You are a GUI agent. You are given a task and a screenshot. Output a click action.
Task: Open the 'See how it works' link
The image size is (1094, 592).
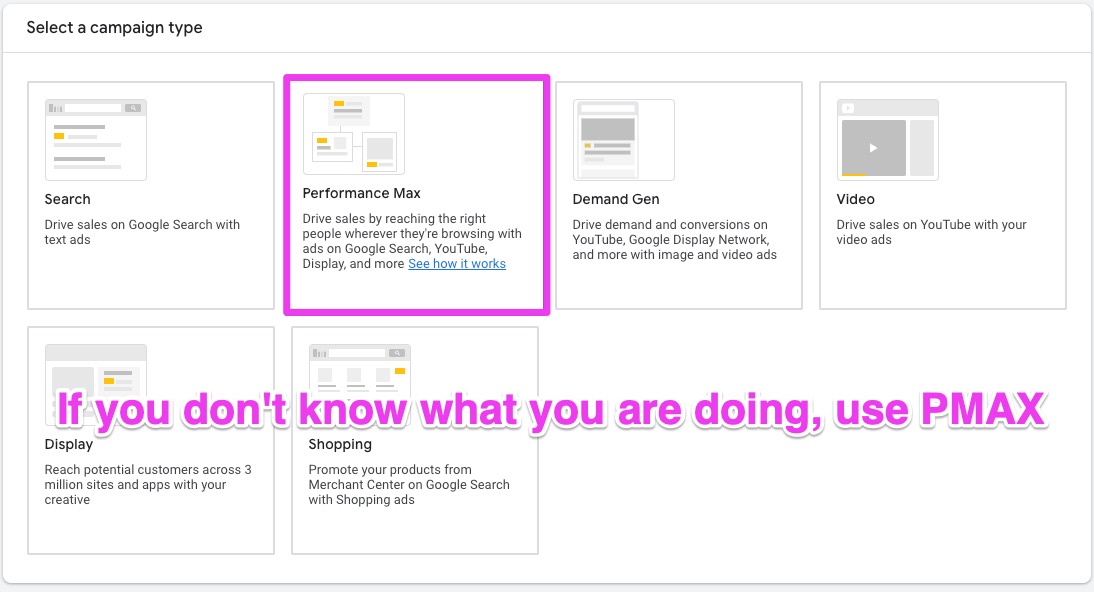pos(457,264)
